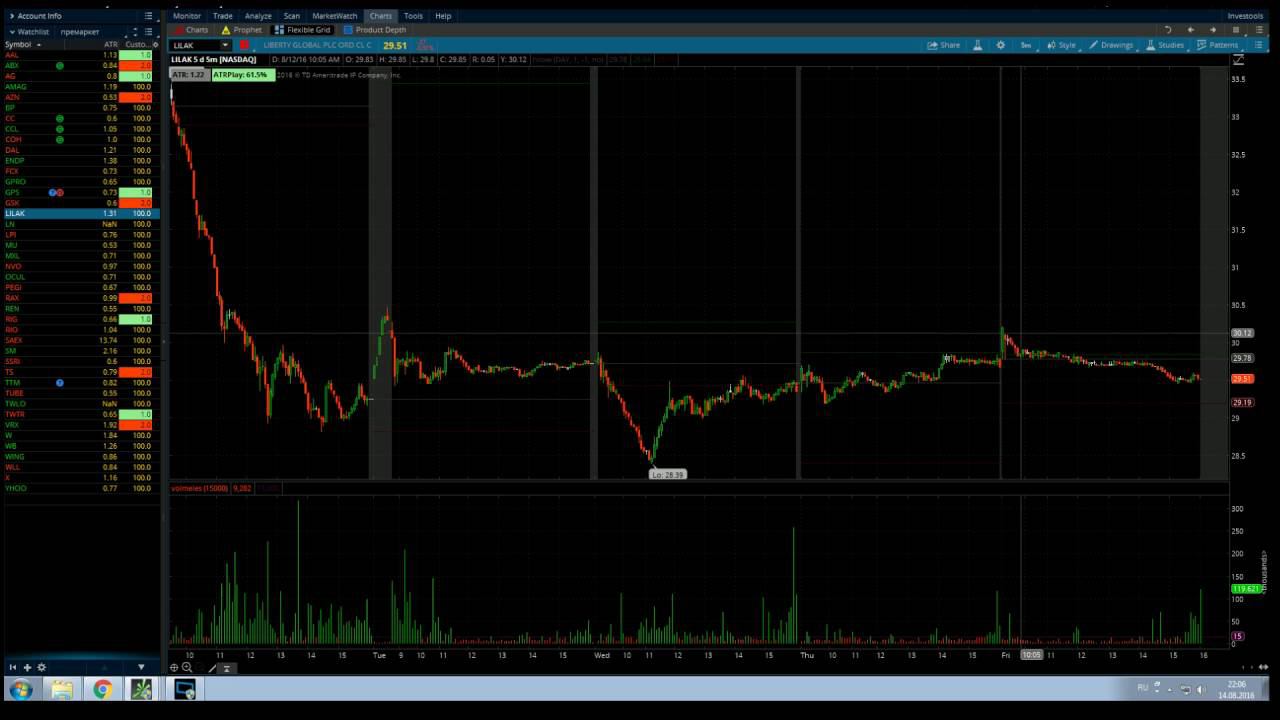Click the green news icon on ABX row
1280x720 pixels.
click(60, 65)
